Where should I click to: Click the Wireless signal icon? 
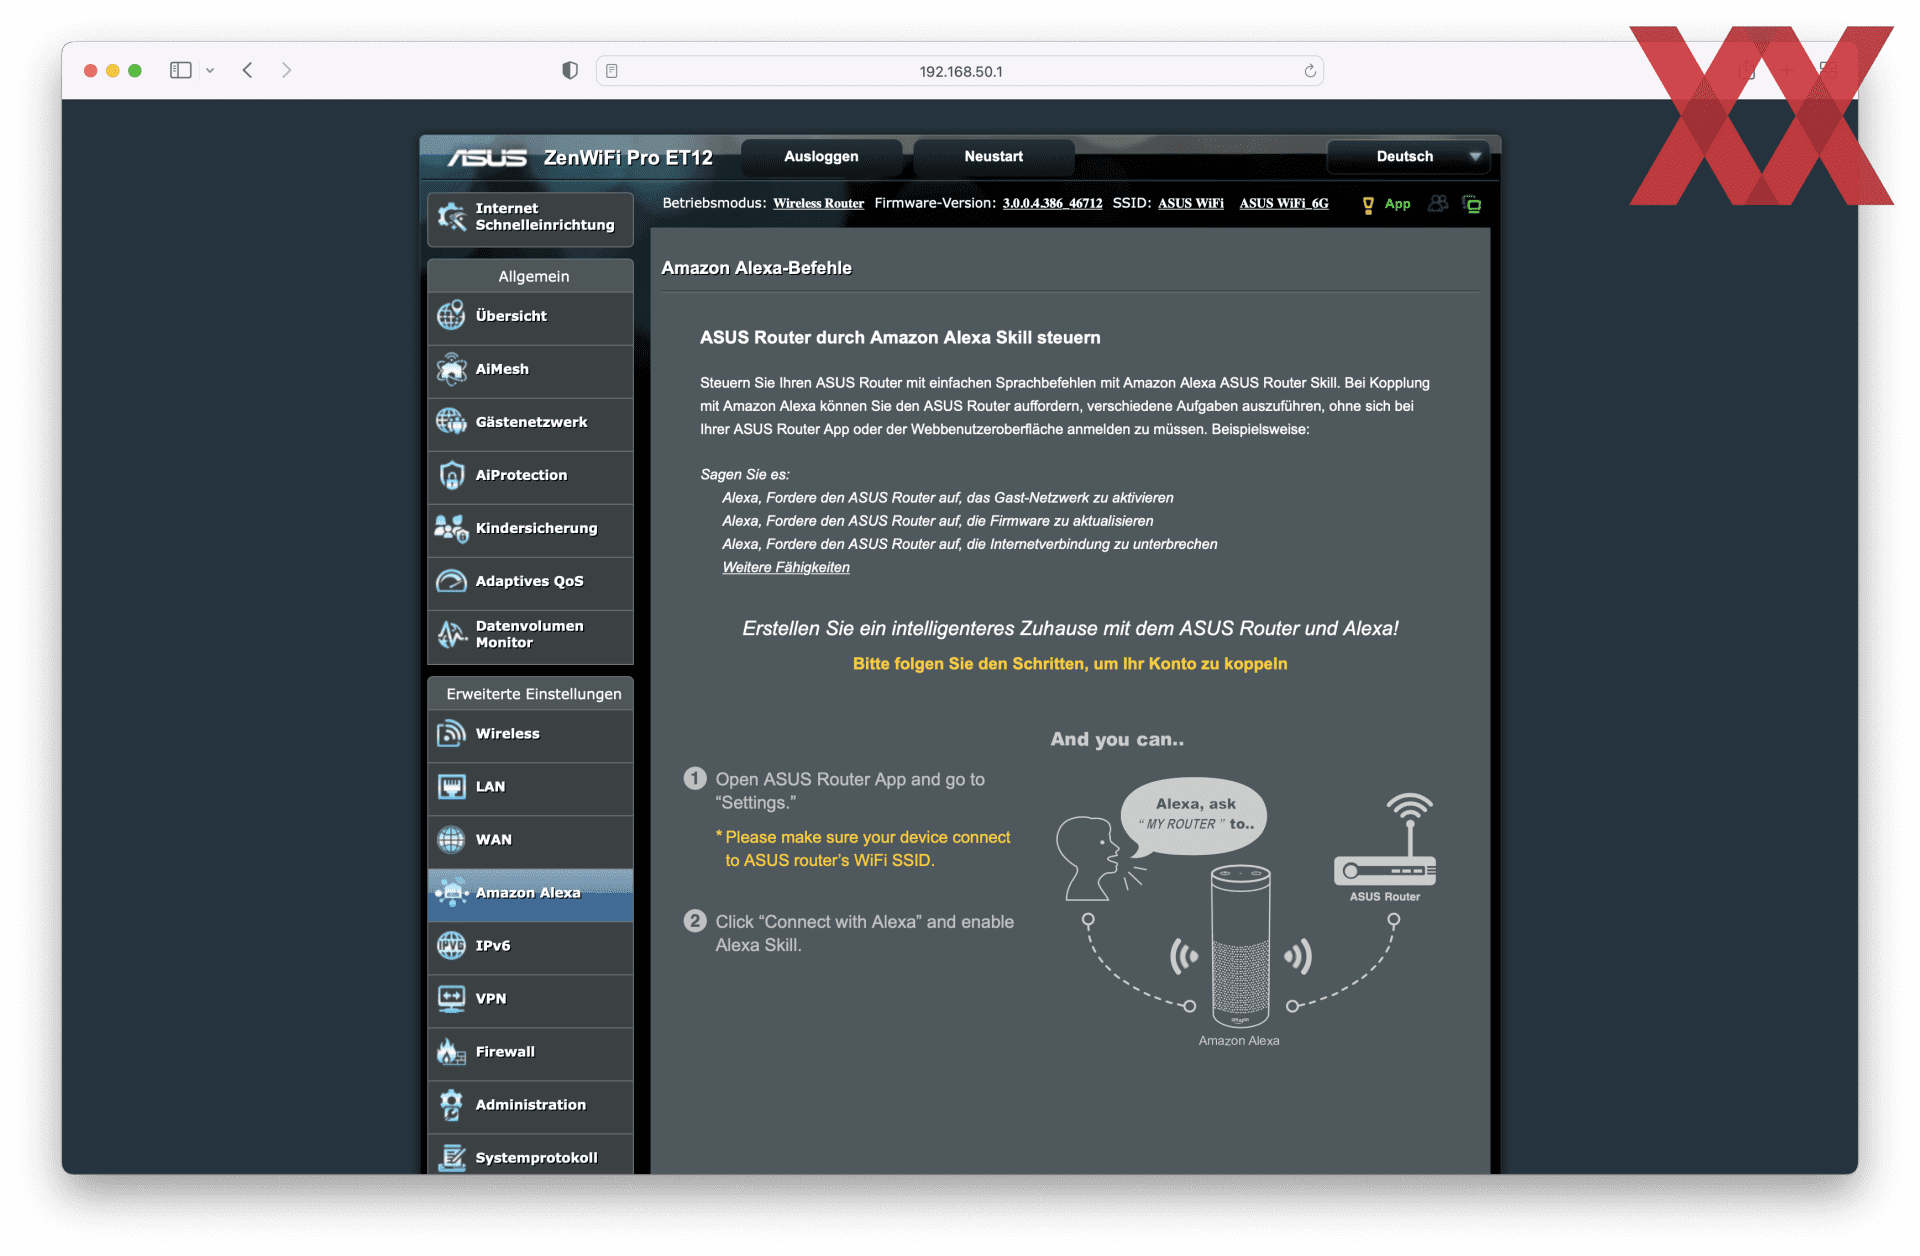tap(451, 734)
